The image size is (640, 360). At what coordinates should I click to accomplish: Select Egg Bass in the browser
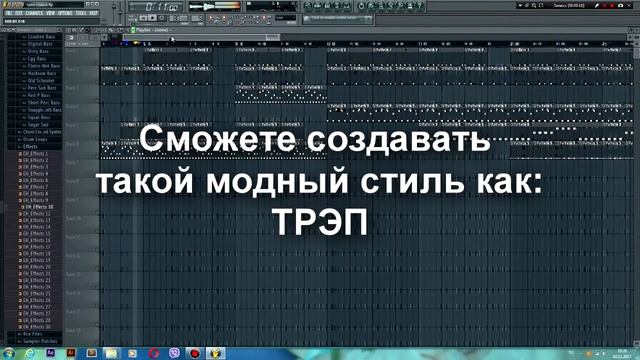pyautogui.click(x=37, y=59)
